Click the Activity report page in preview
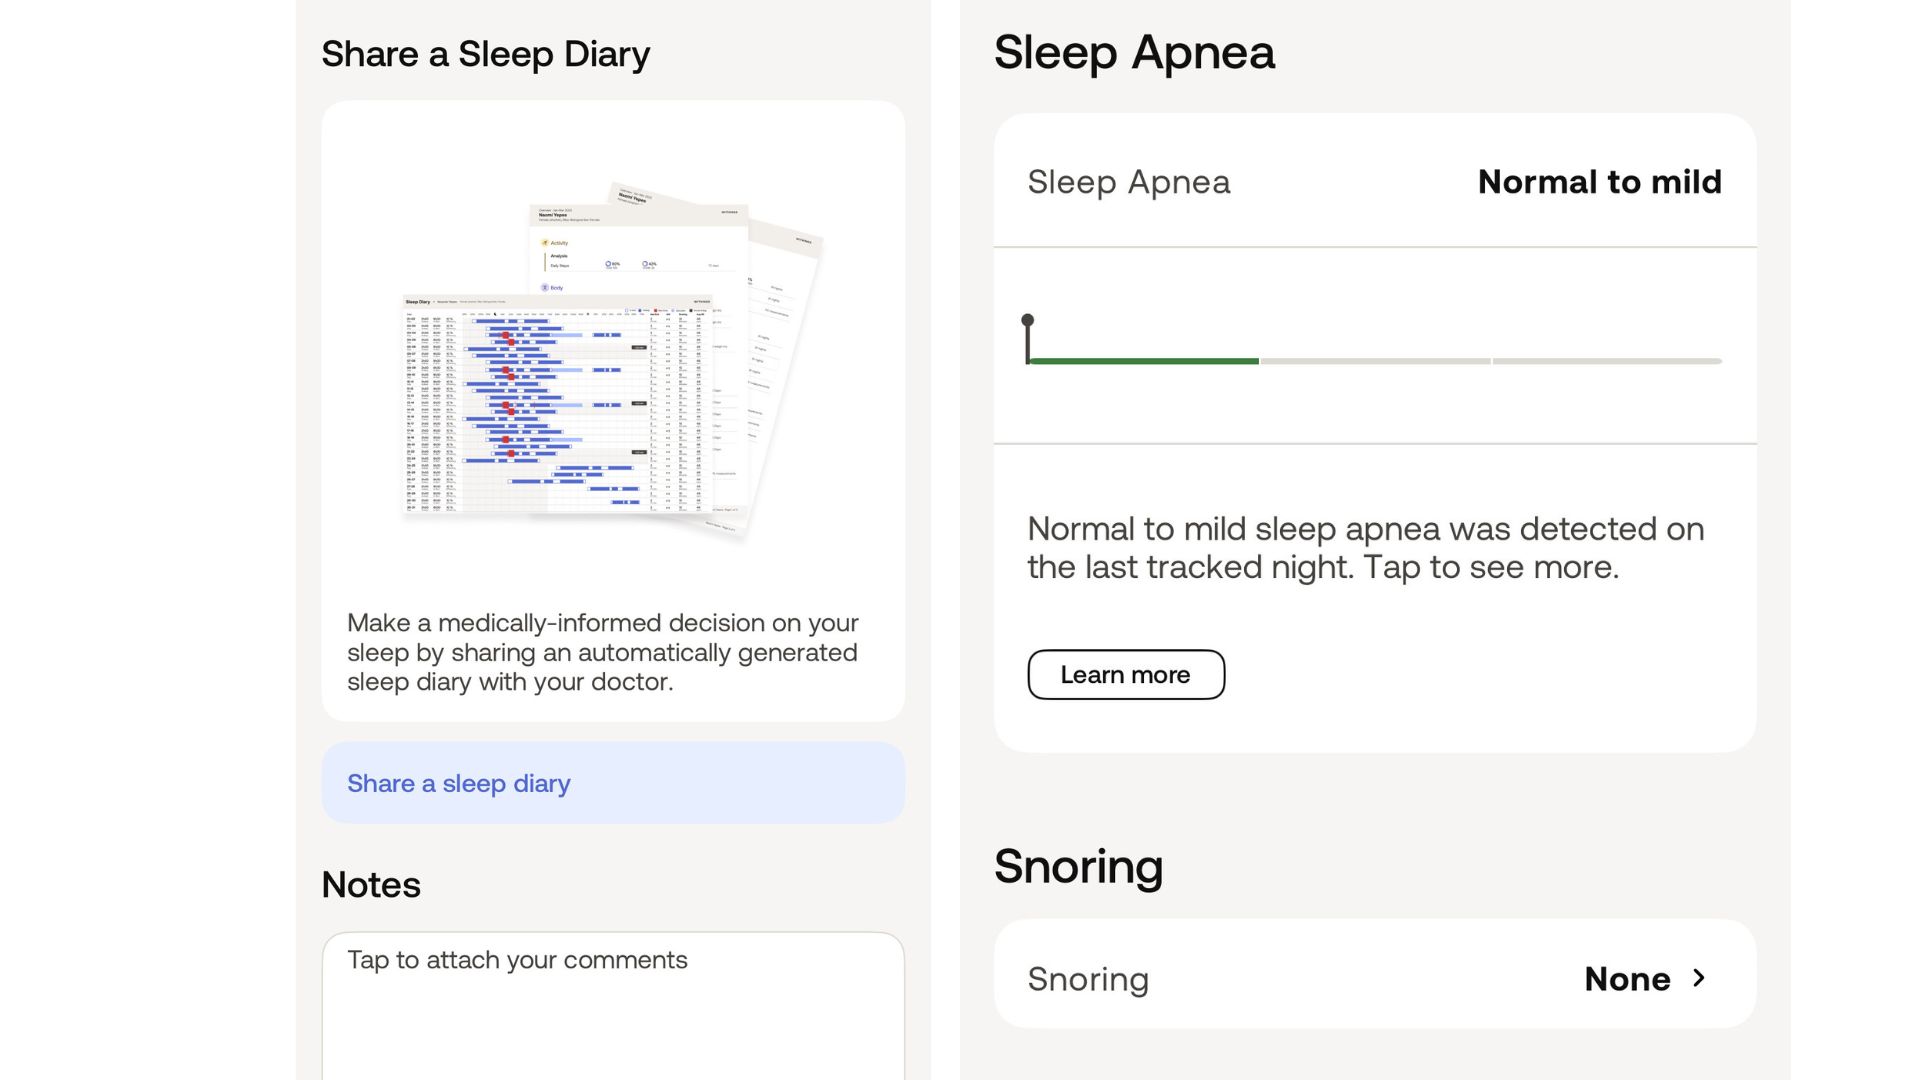This screenshot has height=1080, width=1920. [x=640, y=250]
